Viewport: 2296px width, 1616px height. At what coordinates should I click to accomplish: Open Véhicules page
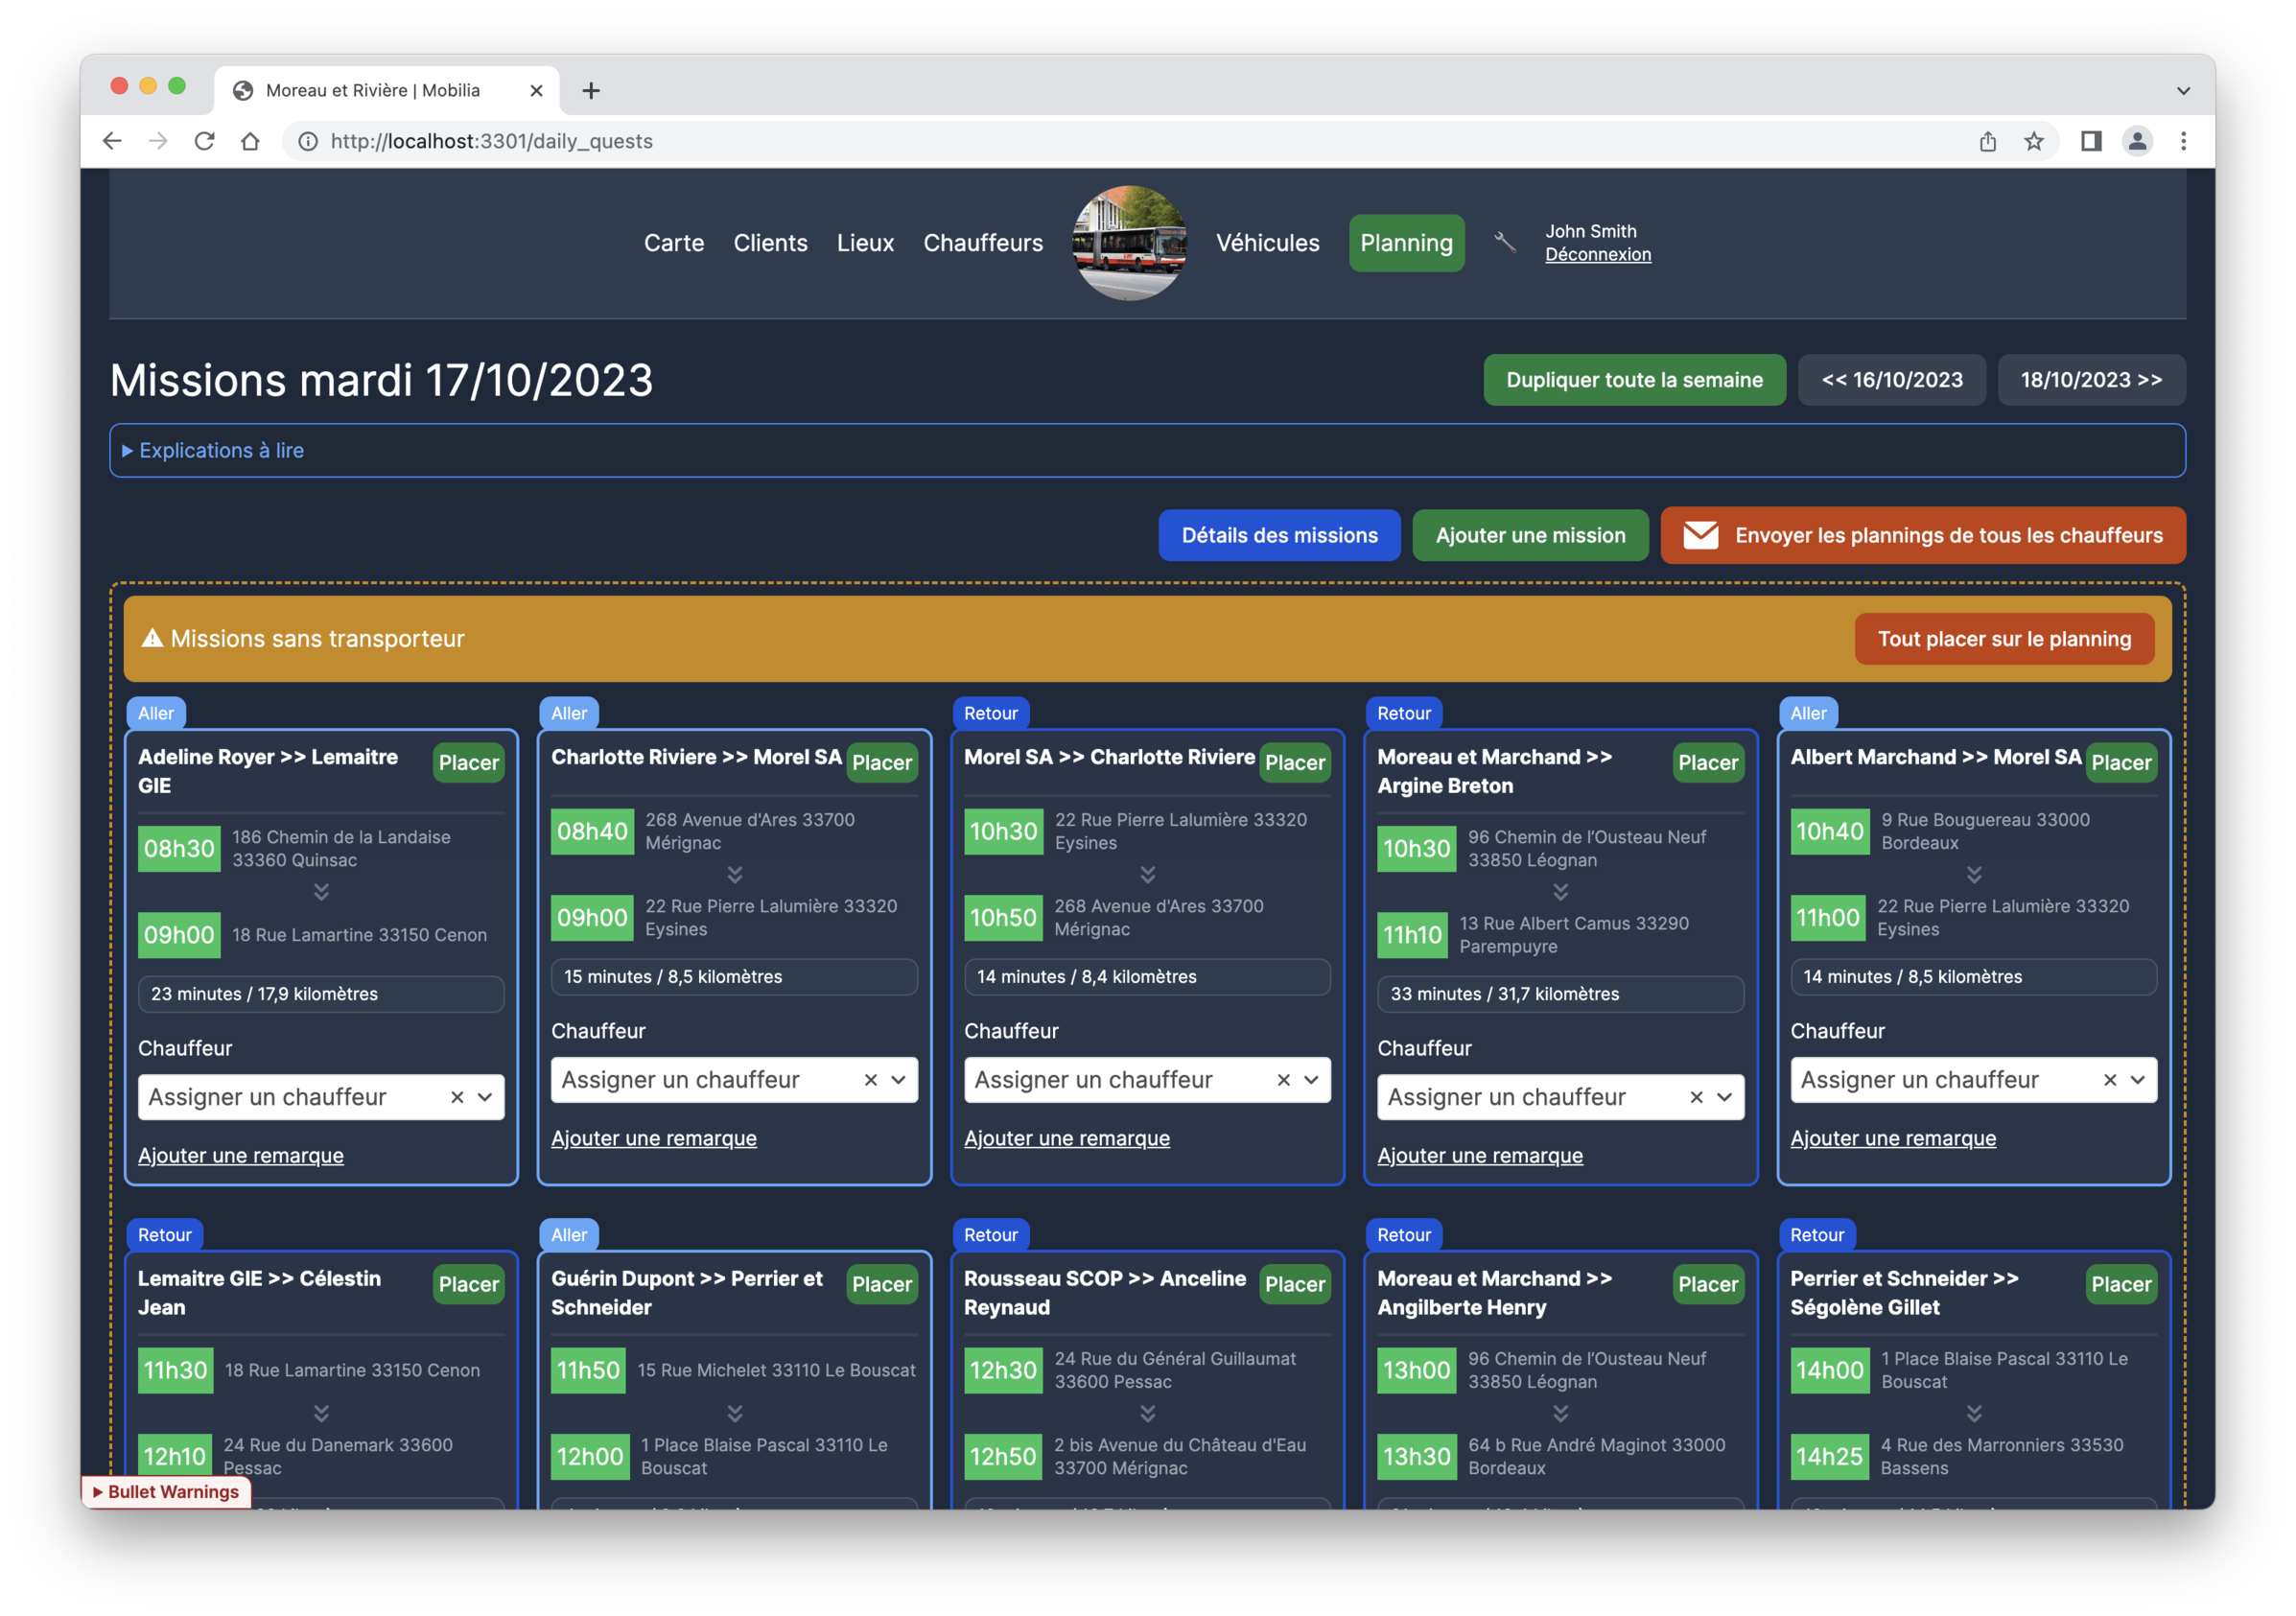[x=1267, y=243]
